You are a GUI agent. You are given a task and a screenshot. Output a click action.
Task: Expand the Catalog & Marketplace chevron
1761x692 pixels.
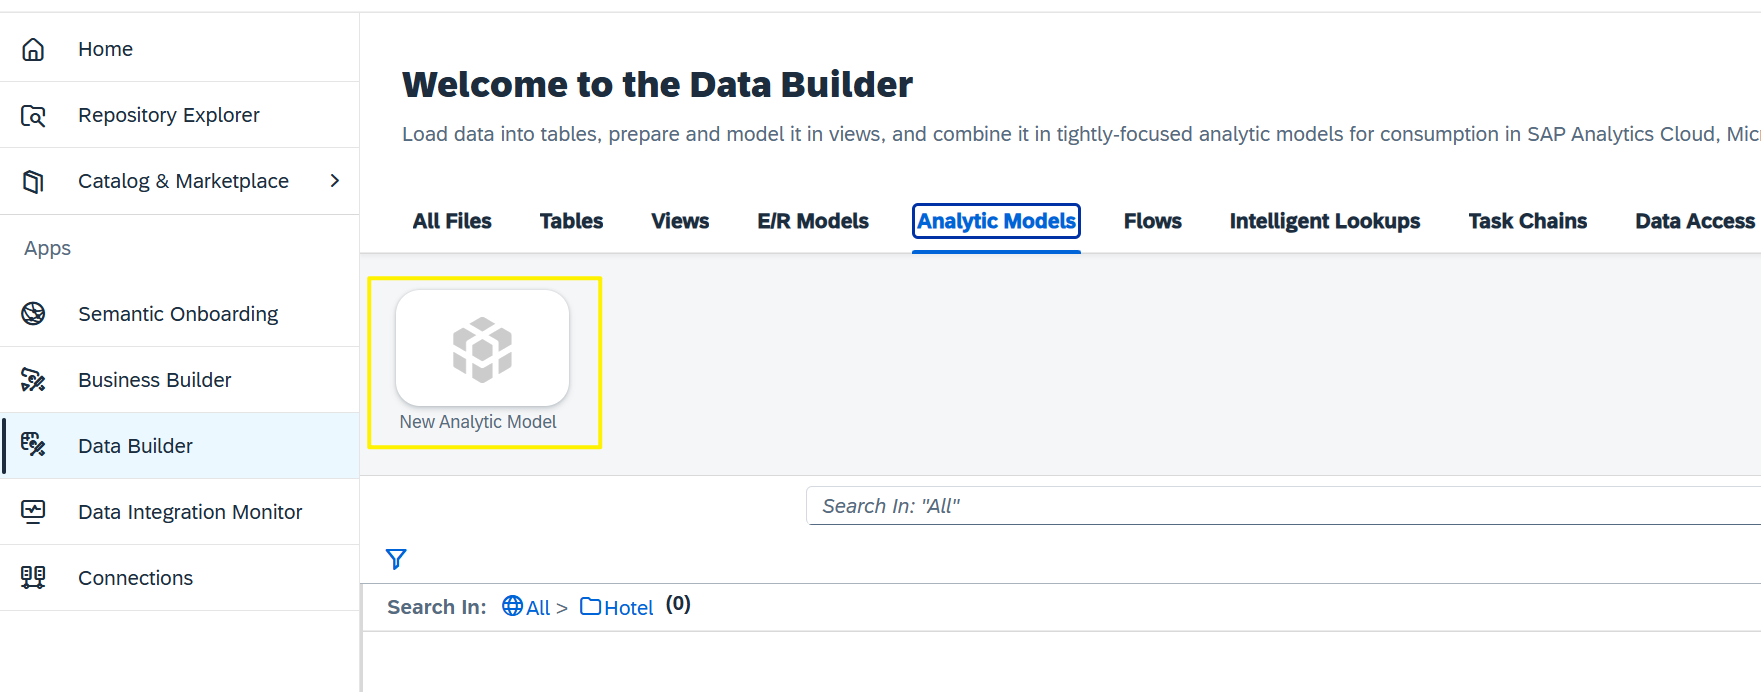[335, 181]
